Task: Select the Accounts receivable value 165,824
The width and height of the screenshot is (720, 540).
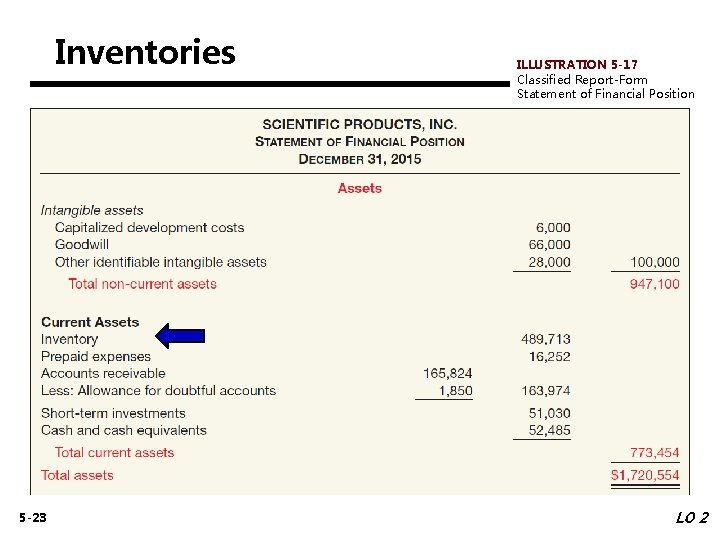Action: pyautogui.click(x=448, y=373)
